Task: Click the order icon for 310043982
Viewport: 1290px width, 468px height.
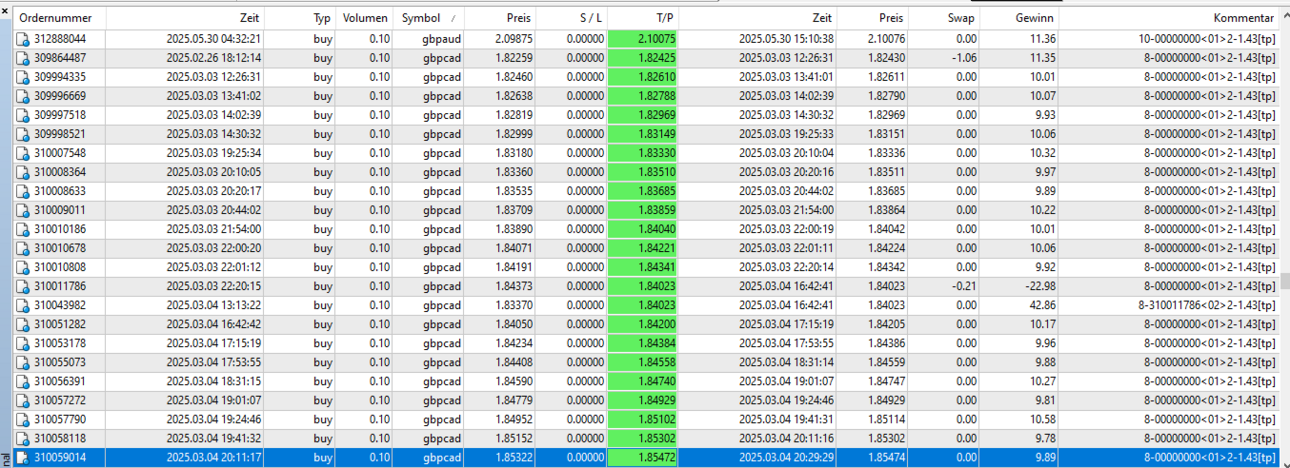Action: point(24,305)
